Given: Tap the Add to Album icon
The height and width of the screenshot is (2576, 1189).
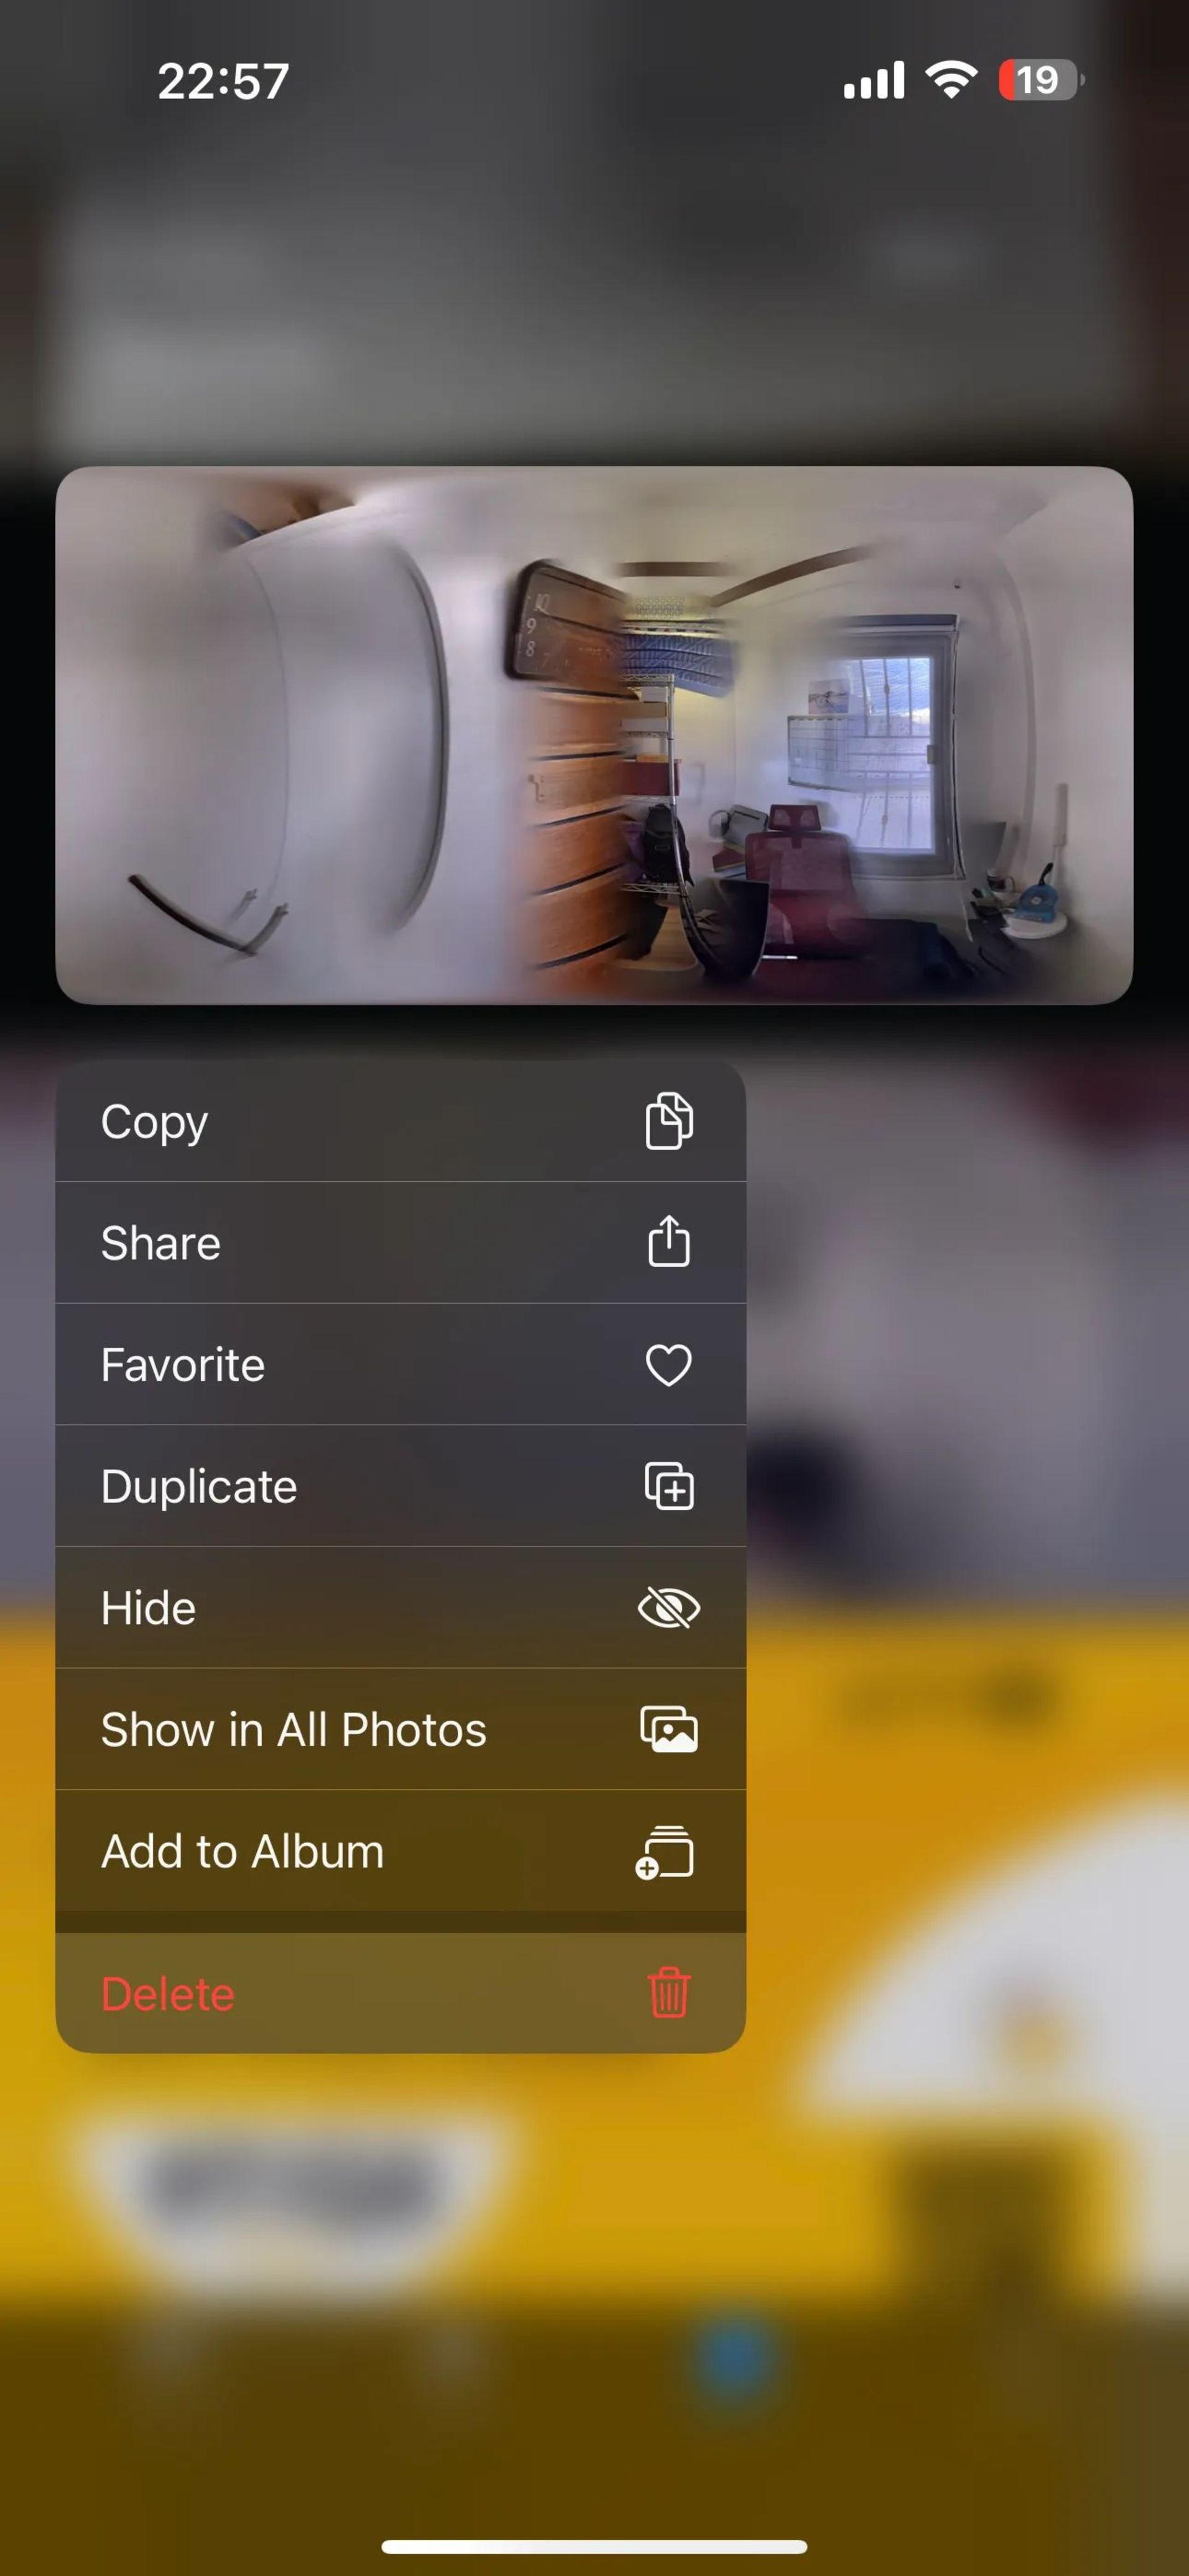Looking at the screenshot, I should (x=667, y=1852).
